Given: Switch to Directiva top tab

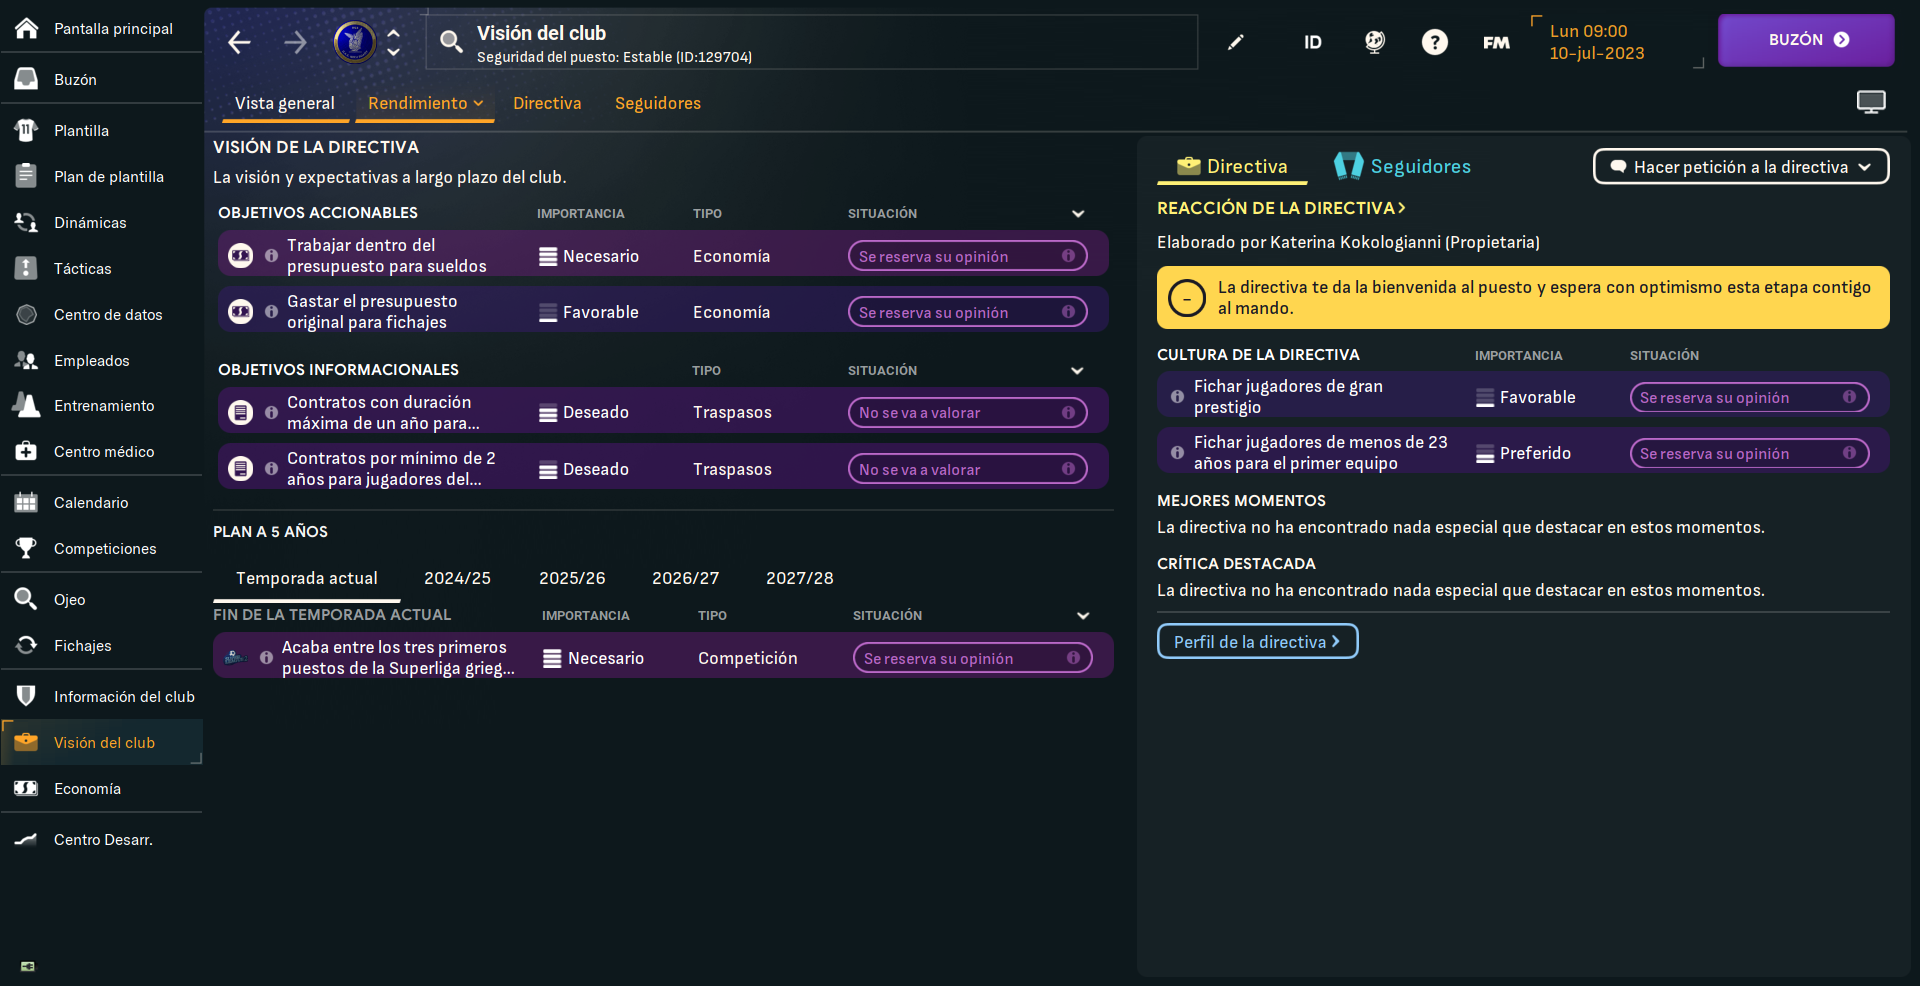Looking at the screenshot, I should pos(547,103).
